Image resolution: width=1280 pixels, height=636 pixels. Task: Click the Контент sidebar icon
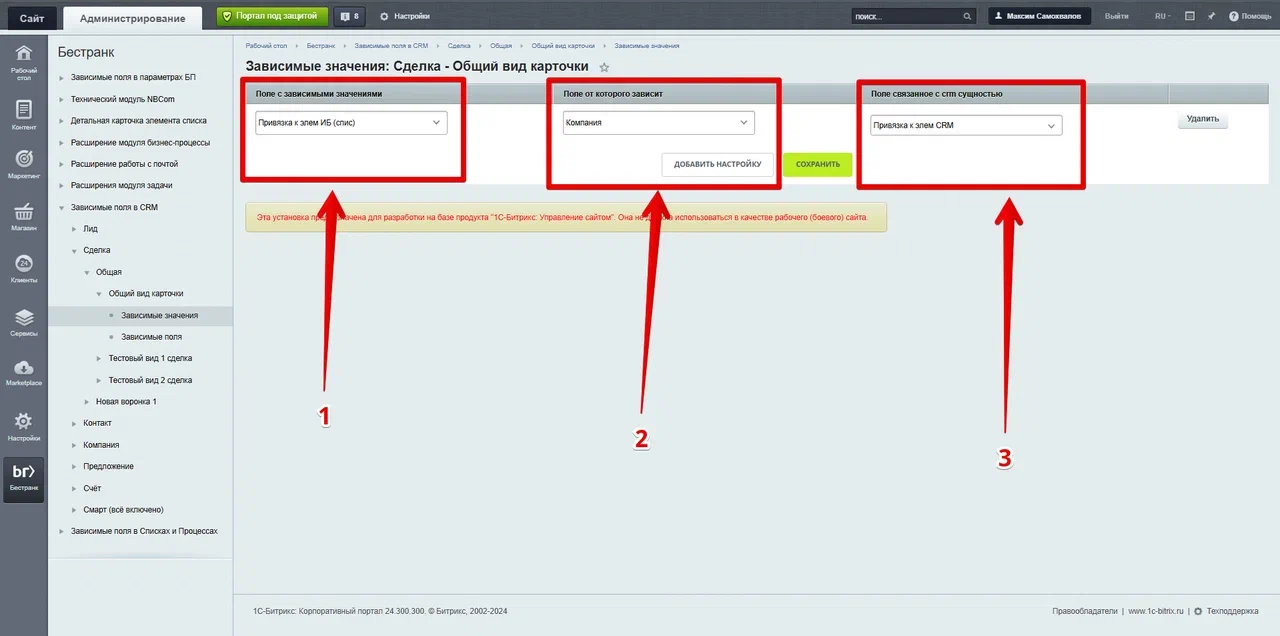tap(24, 110)
